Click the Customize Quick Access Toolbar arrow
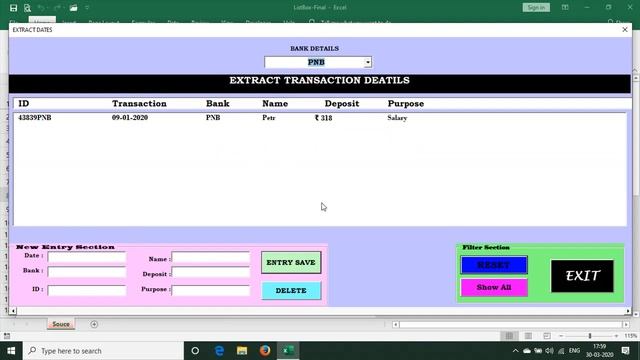Screen dimensions: 640x360 pyautogui.click(x=87, y=8)
